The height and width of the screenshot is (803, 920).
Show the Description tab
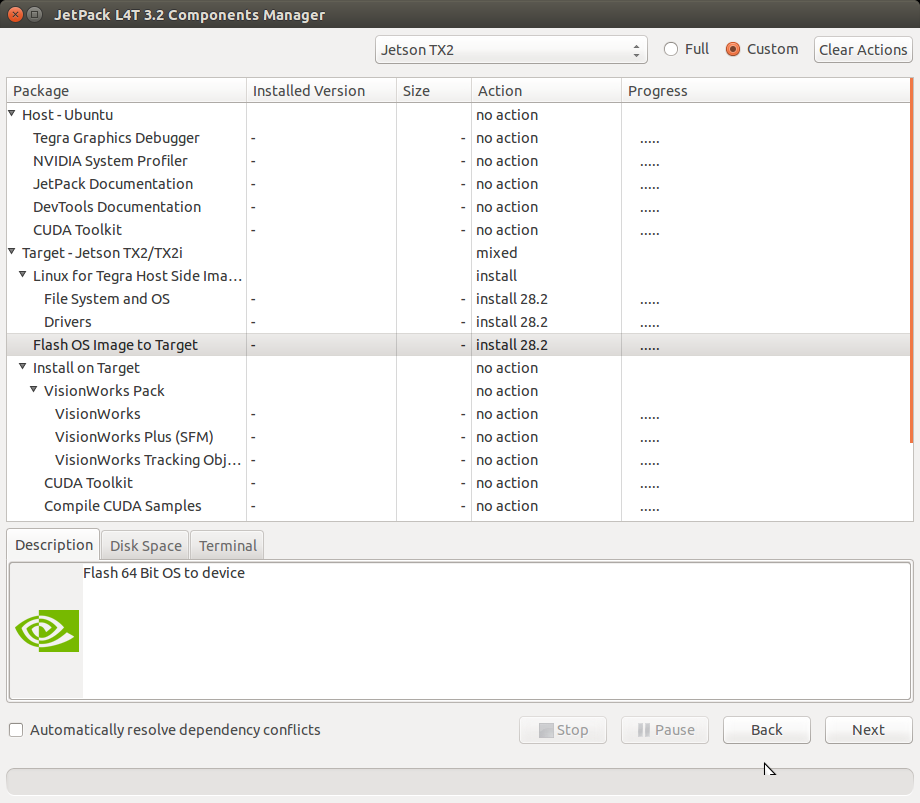coord(54,545)
